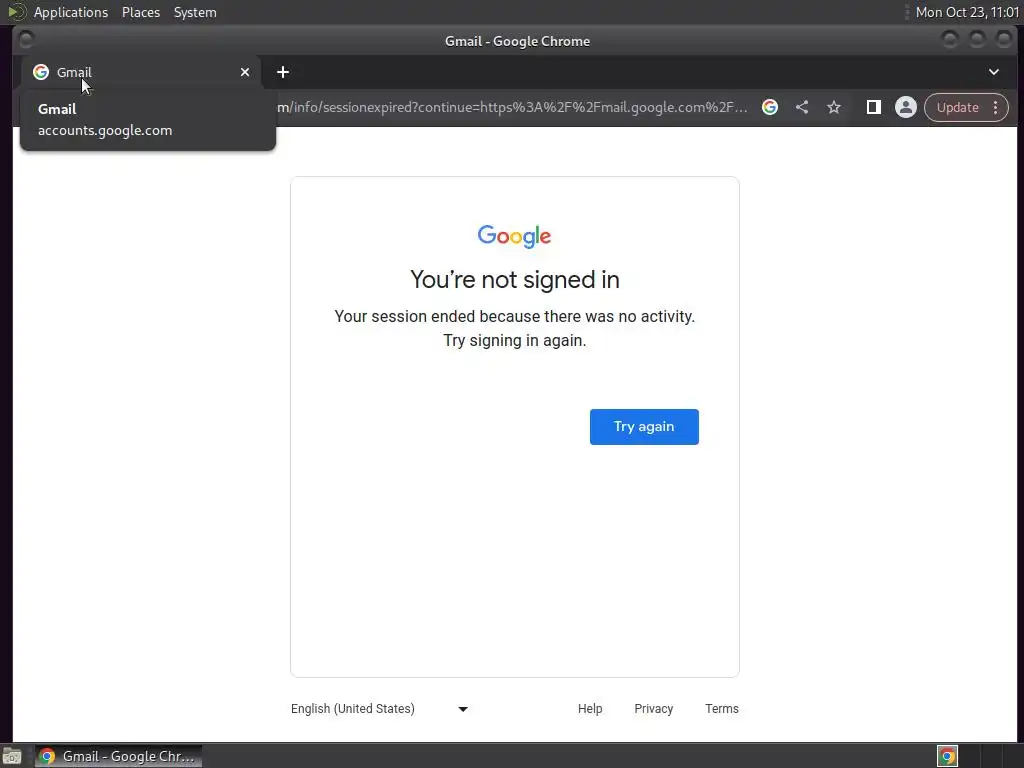Viewport: 1024px width, 768px height.
Task: Click the Gmail tab favicon
Action: (x=41, y=72)
